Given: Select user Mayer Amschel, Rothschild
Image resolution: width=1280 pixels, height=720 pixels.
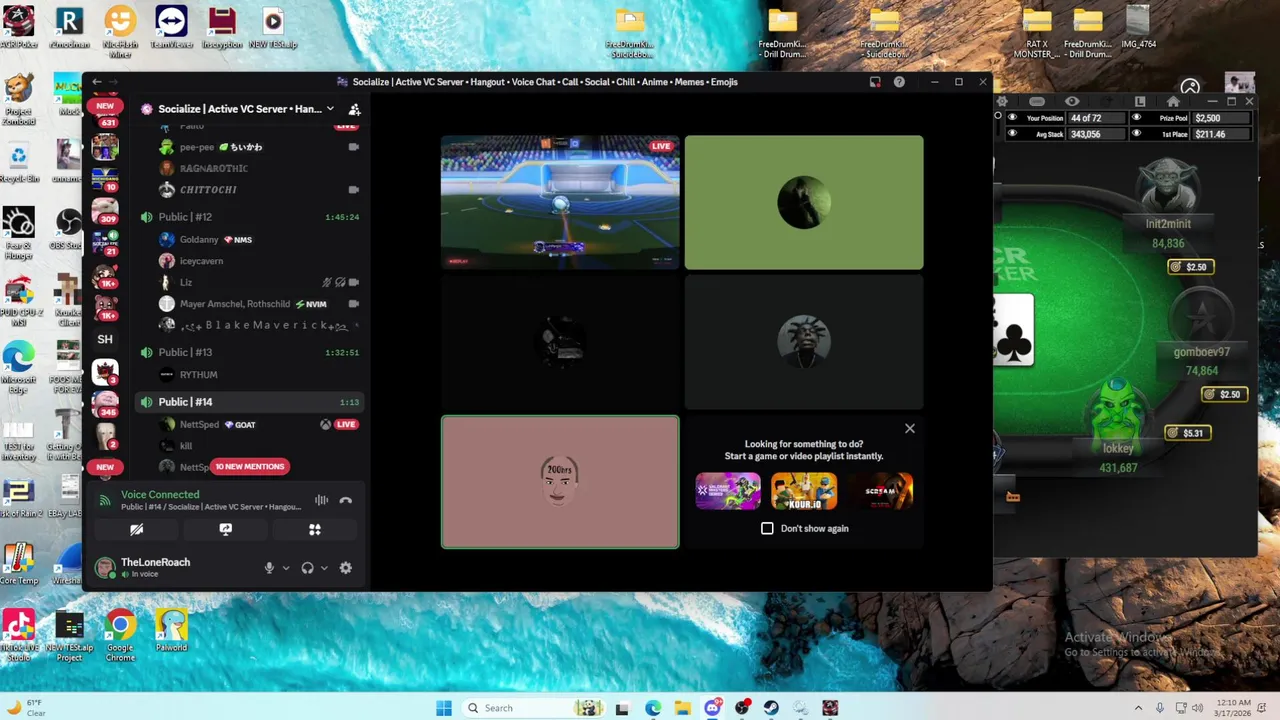Looking at the screenshot, I should pyautogui.click(x=235, y=304).
